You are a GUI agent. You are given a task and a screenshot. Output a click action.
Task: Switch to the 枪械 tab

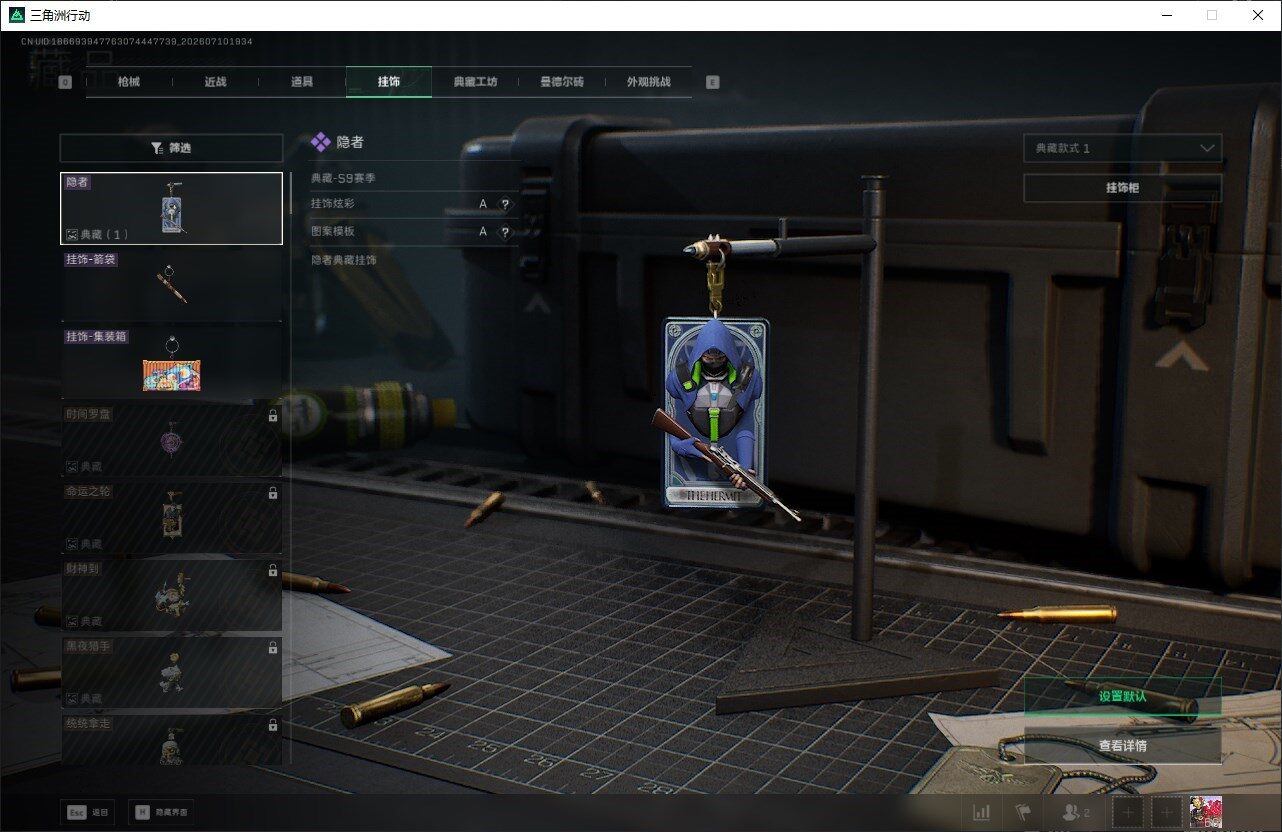coord(129,82)
